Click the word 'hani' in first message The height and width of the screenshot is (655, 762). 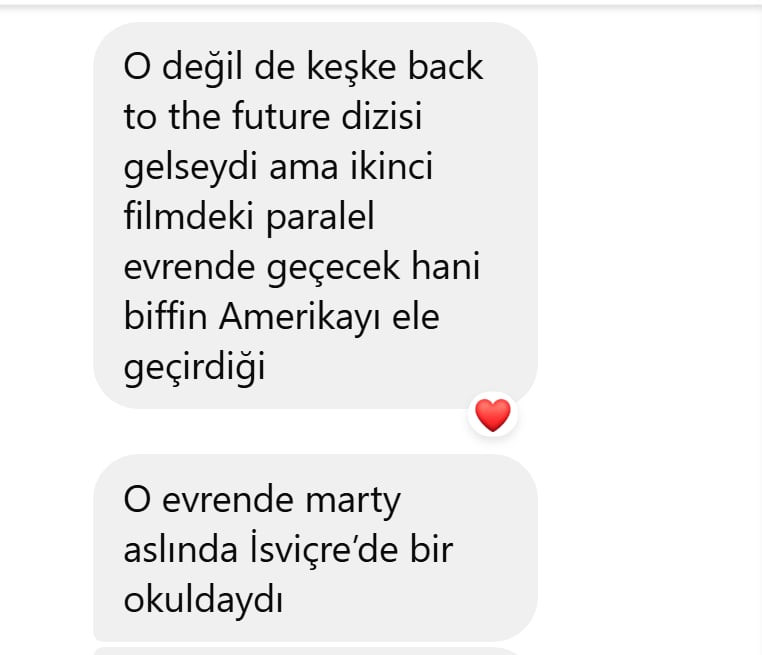[x=446, y=266]
